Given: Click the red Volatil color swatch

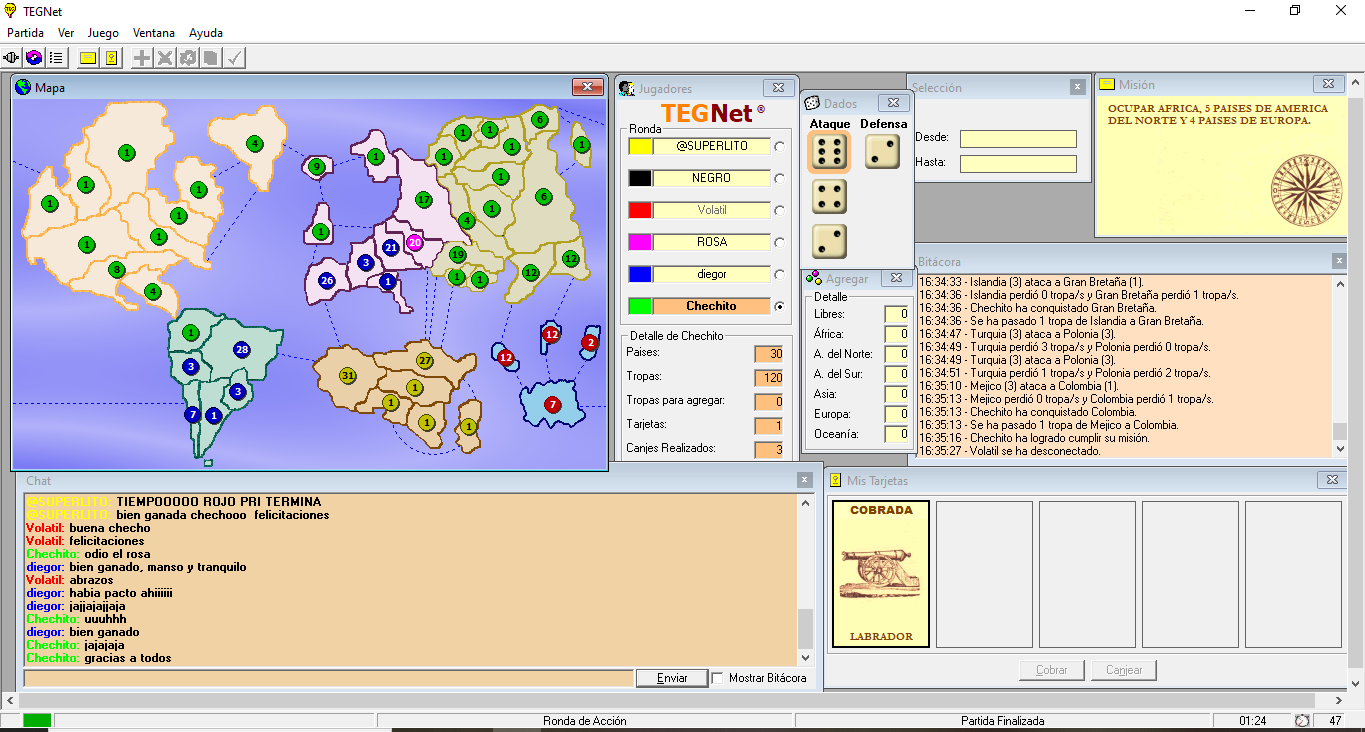Looking at the screenshot, I should [x=640, y=210].
